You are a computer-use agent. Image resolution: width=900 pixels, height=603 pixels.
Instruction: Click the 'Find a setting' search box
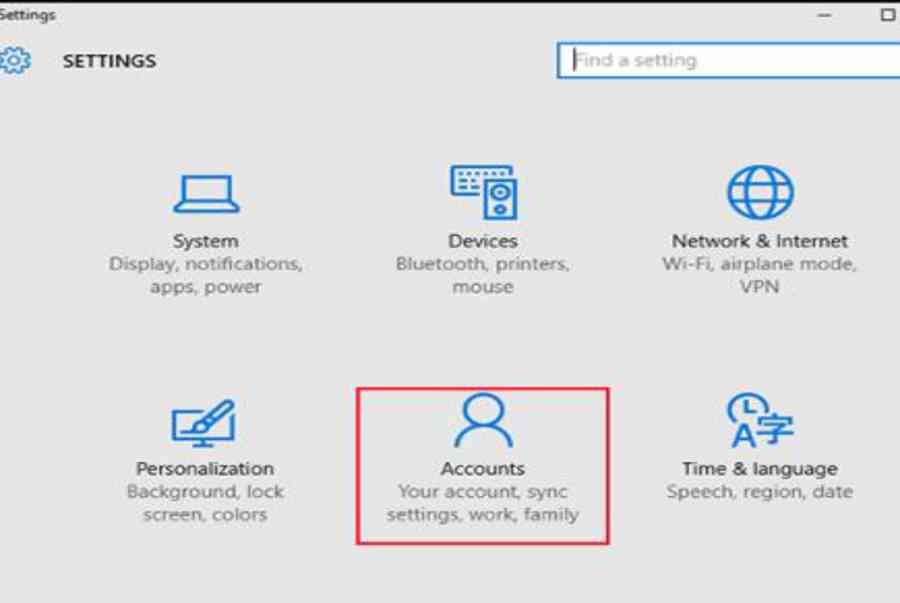(730, 60)
